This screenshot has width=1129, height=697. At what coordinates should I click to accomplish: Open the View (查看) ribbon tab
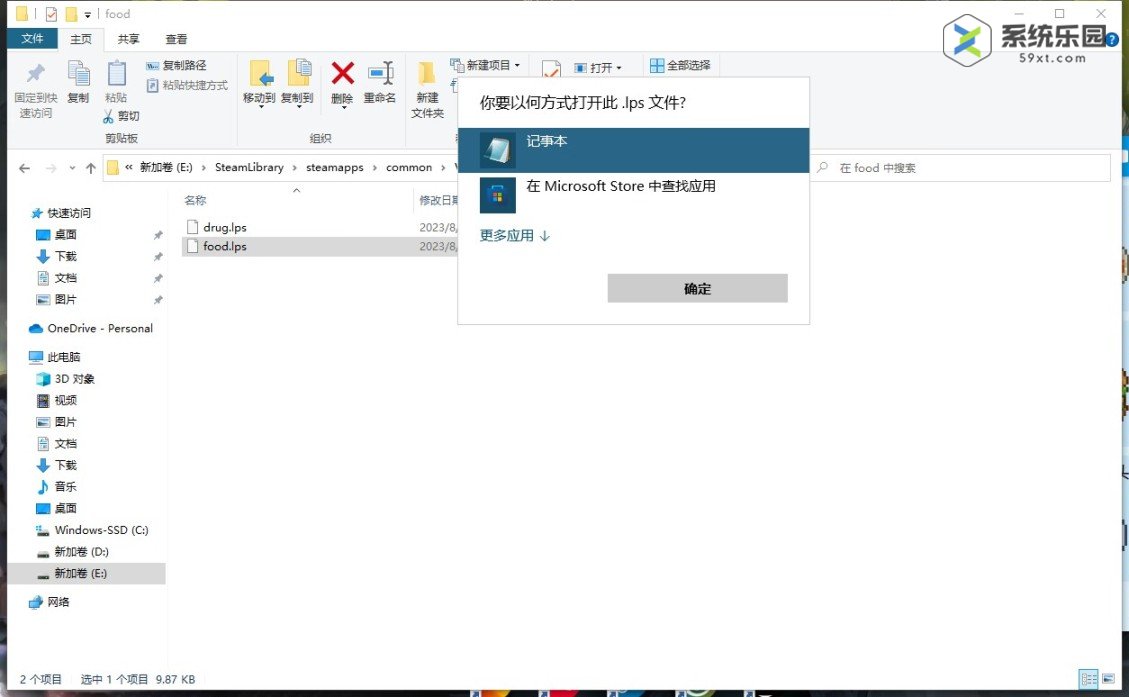pos(176,39)
